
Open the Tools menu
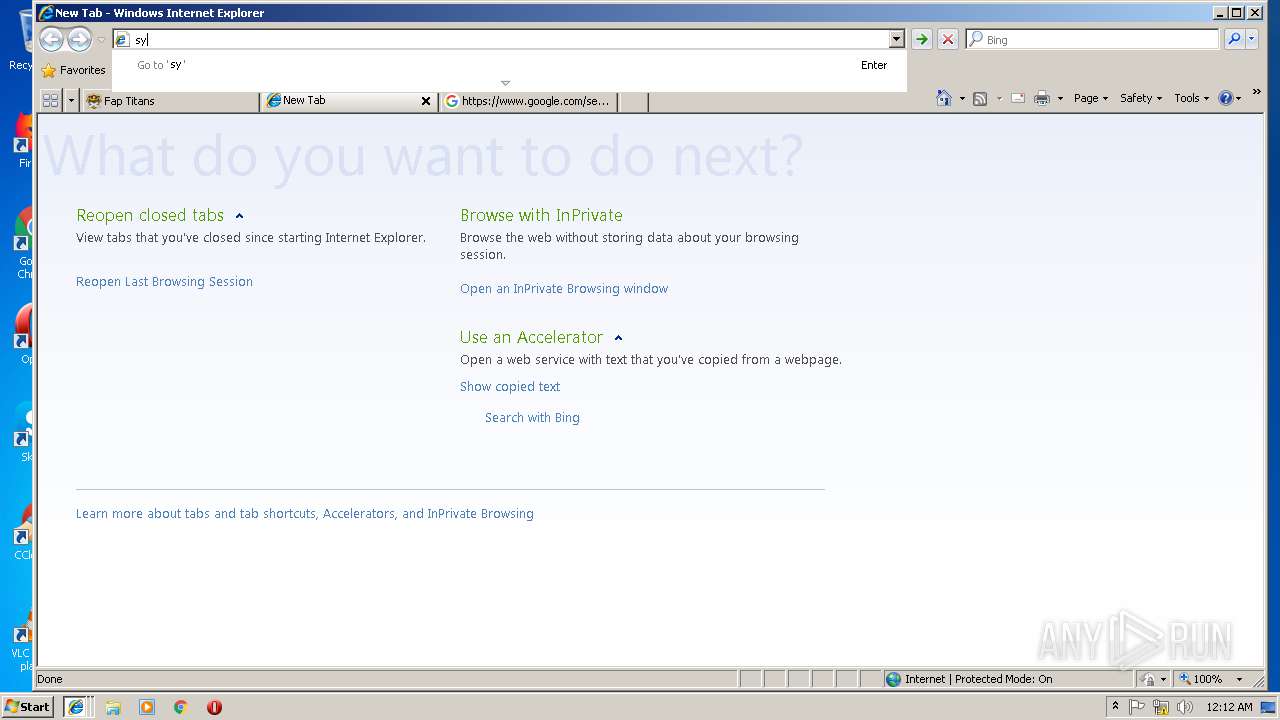(x=1191, y=98)
